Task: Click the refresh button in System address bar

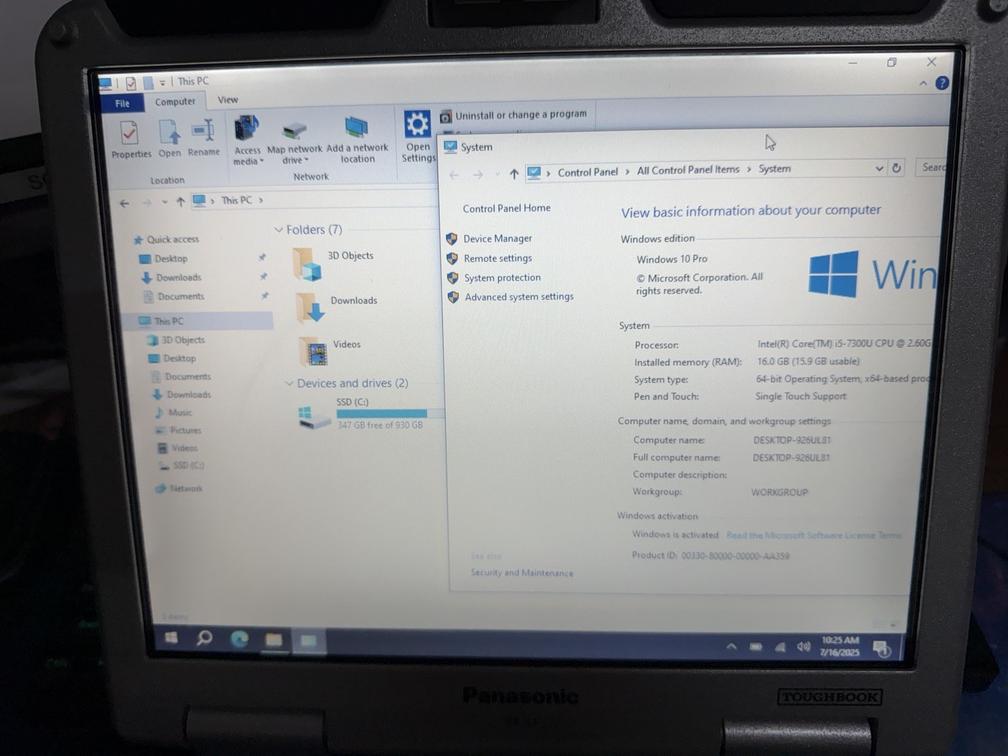Action: click(x=897, y=169)
